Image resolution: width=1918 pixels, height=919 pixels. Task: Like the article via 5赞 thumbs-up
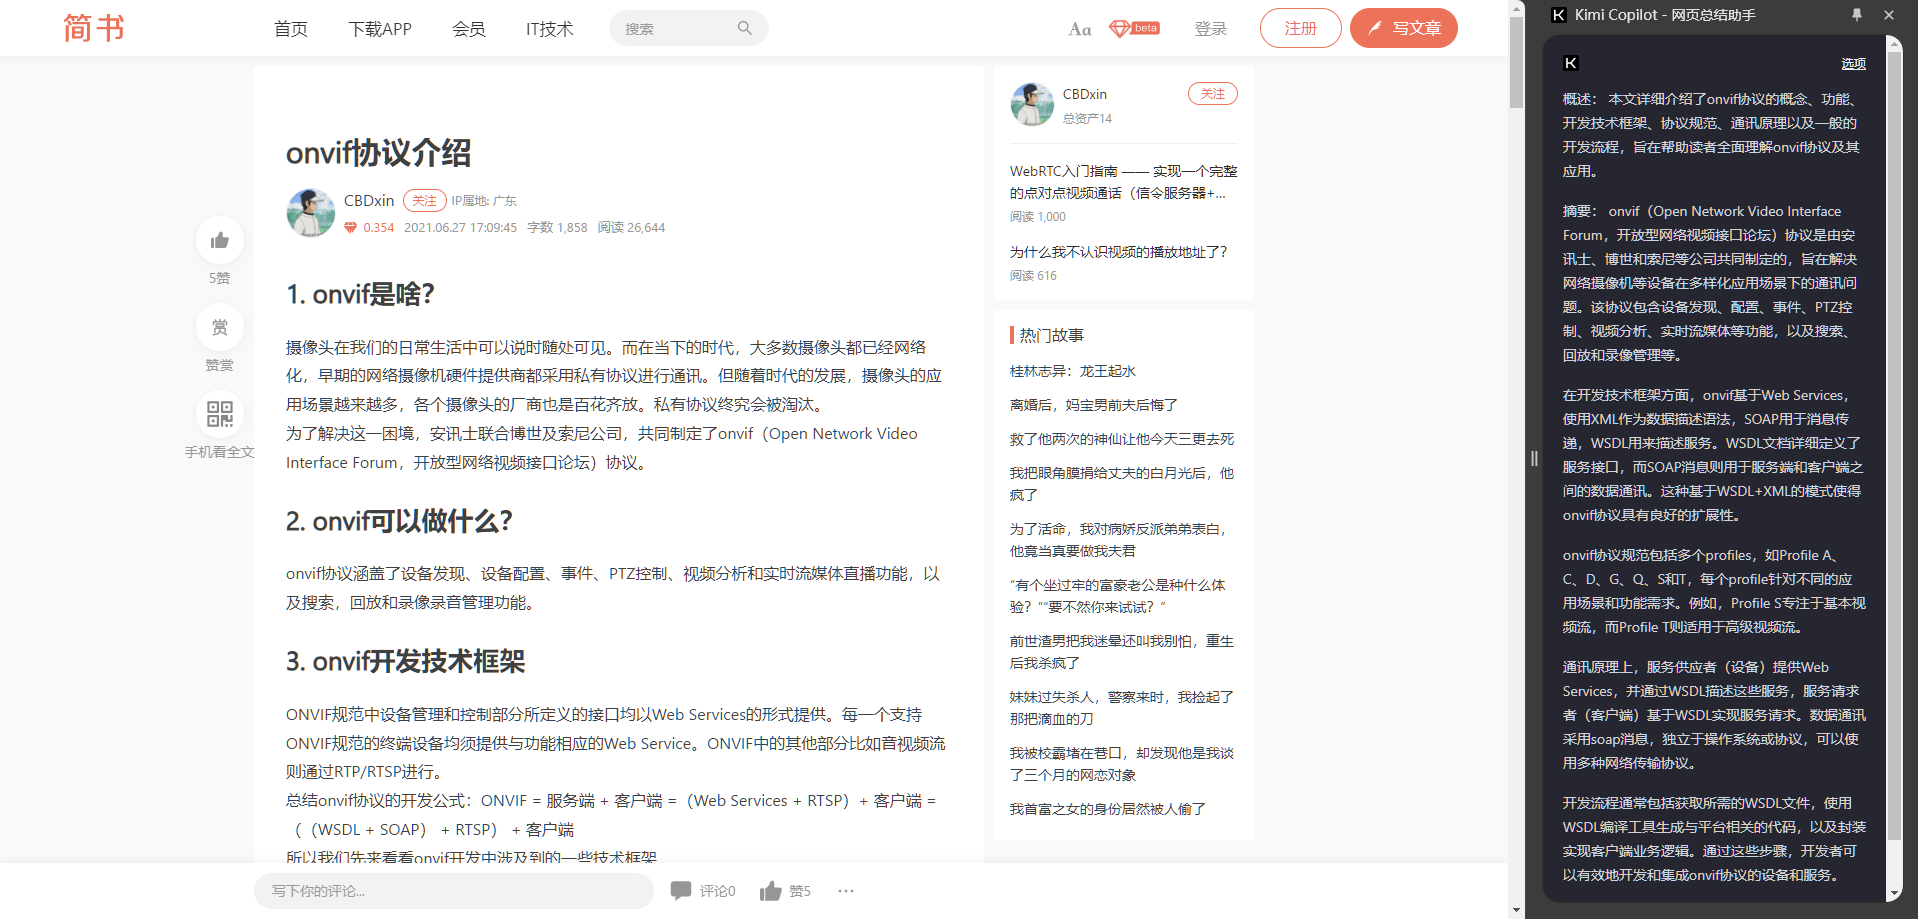[219, 240]
